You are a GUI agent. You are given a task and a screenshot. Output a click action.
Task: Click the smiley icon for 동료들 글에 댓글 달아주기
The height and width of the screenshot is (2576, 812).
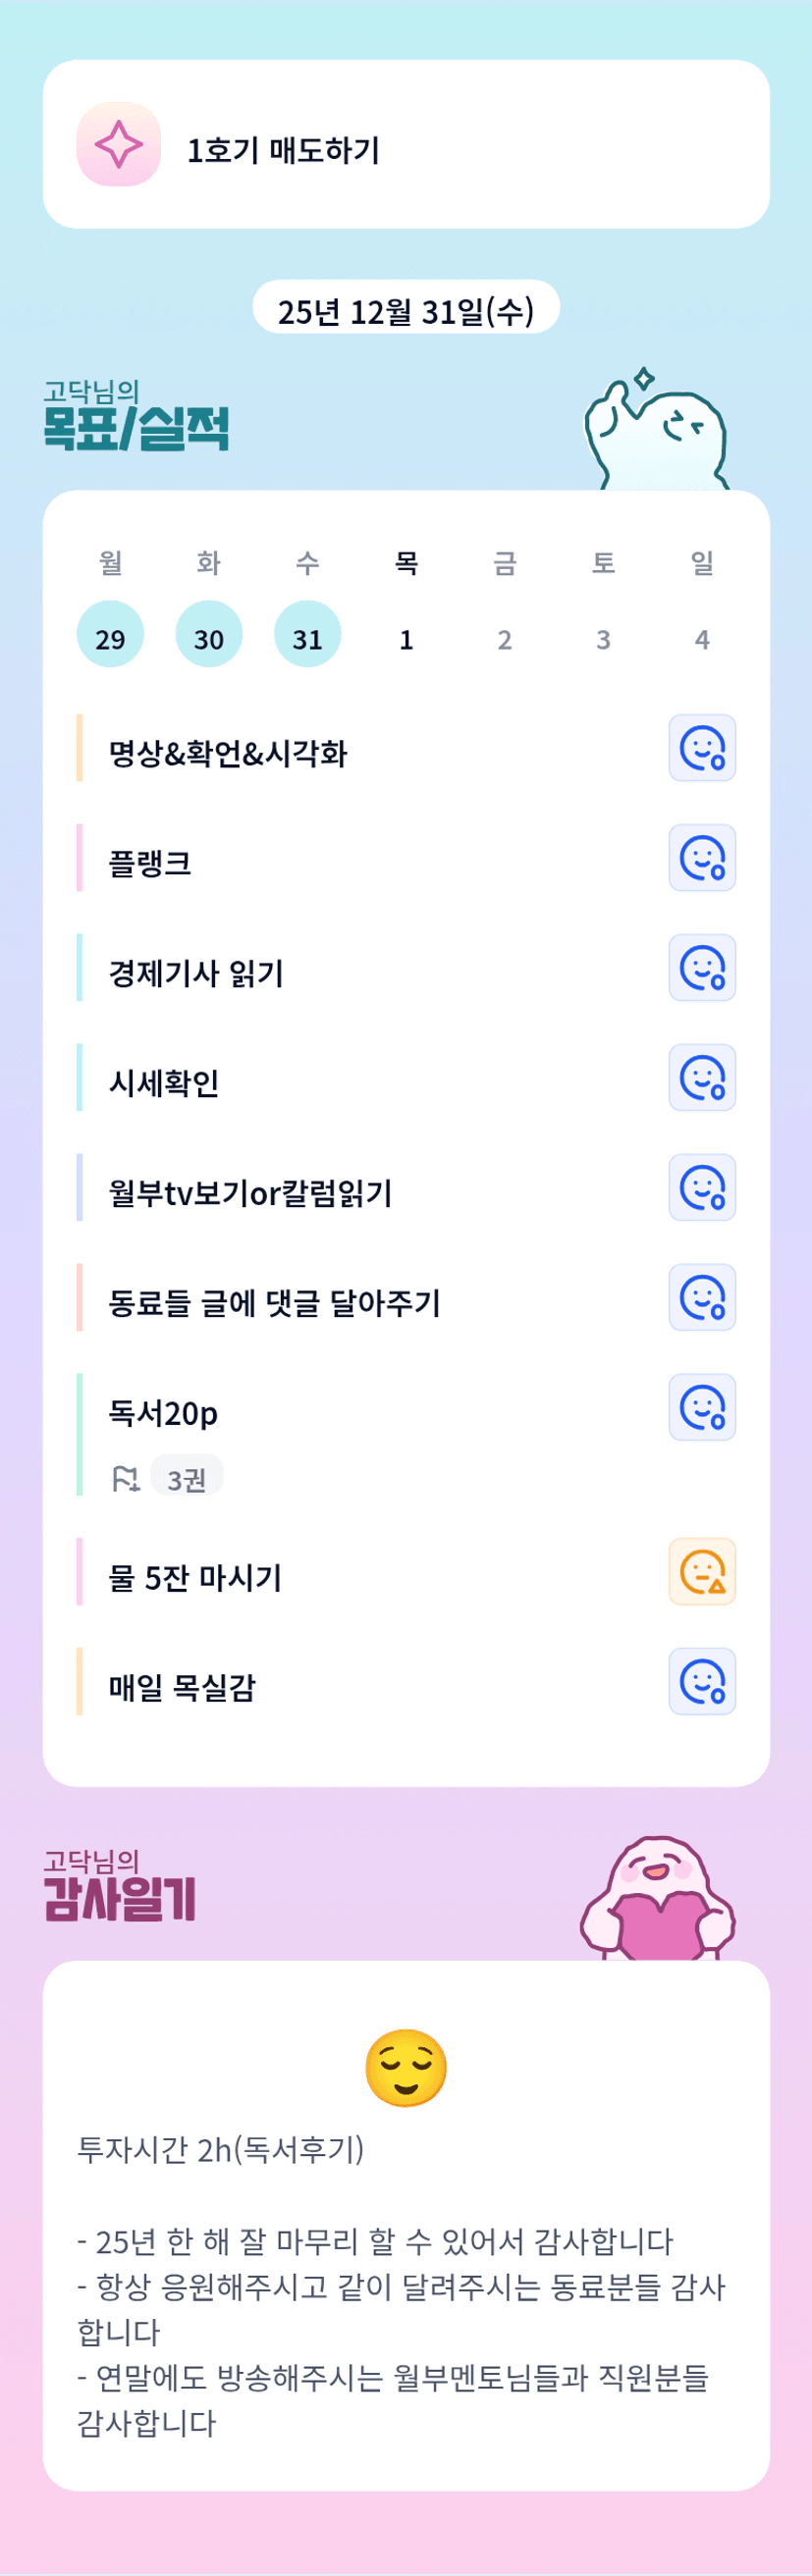tap(702, 1298)
